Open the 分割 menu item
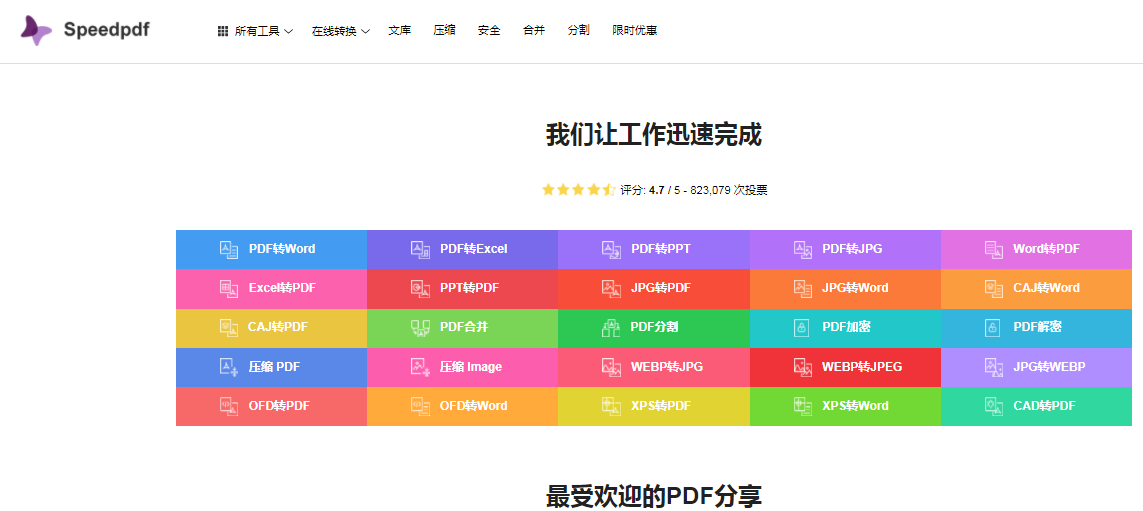 pyautogui.click(x=579, y=31)
